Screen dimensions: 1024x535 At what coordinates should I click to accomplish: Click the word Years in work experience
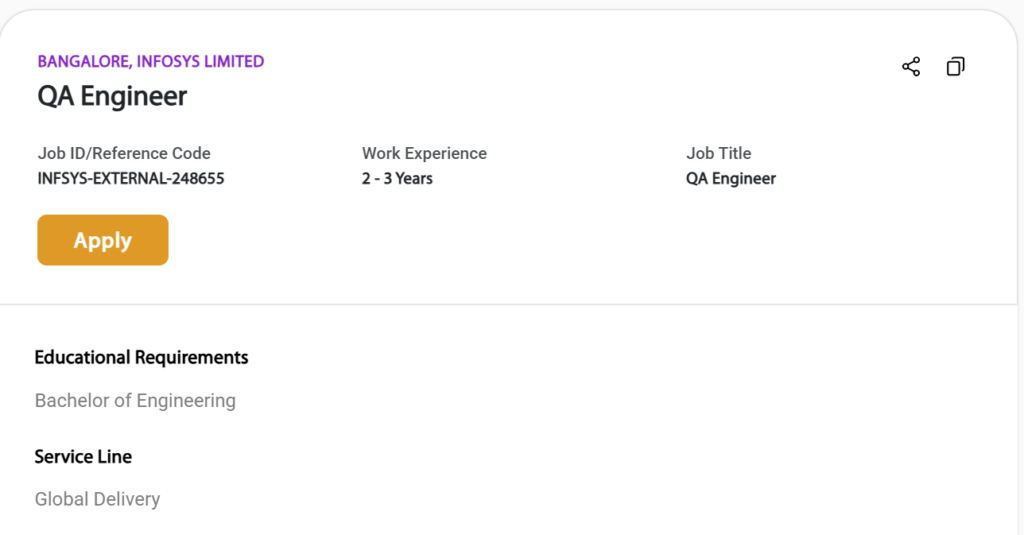tap(414, 178)
